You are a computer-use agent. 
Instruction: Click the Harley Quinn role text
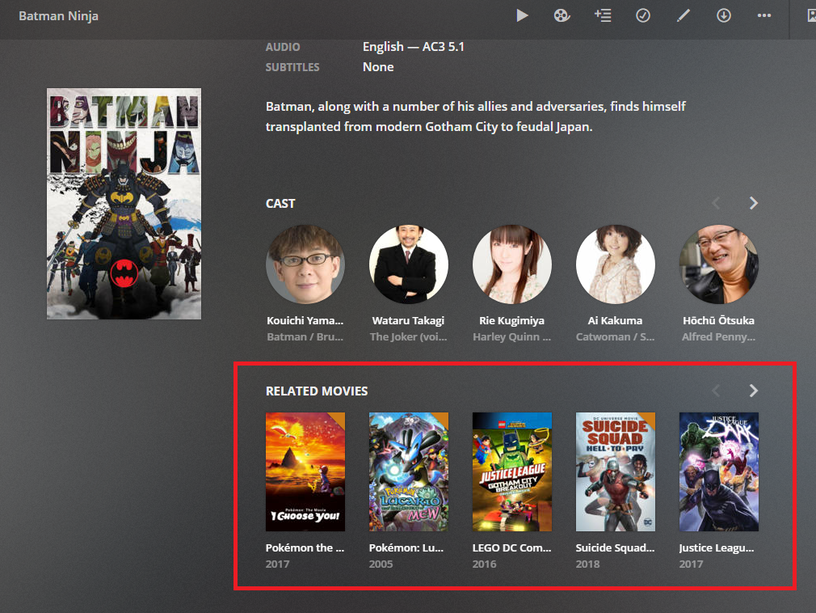click(512, 337)
